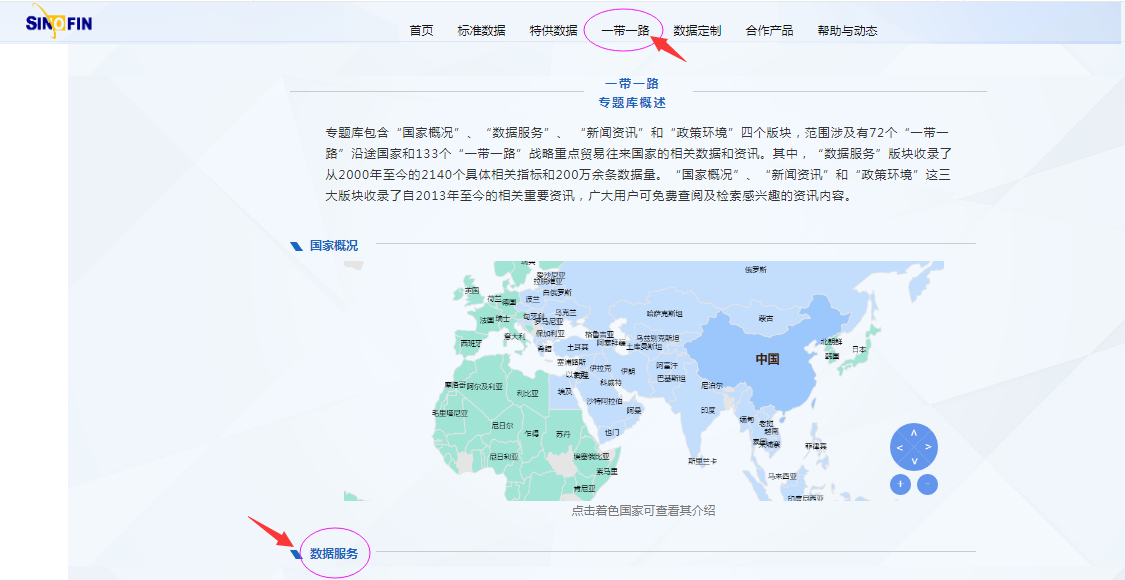Open the 首页 menu item
The width and height of the screenshot is (1125, 580).
click(421, 31)
